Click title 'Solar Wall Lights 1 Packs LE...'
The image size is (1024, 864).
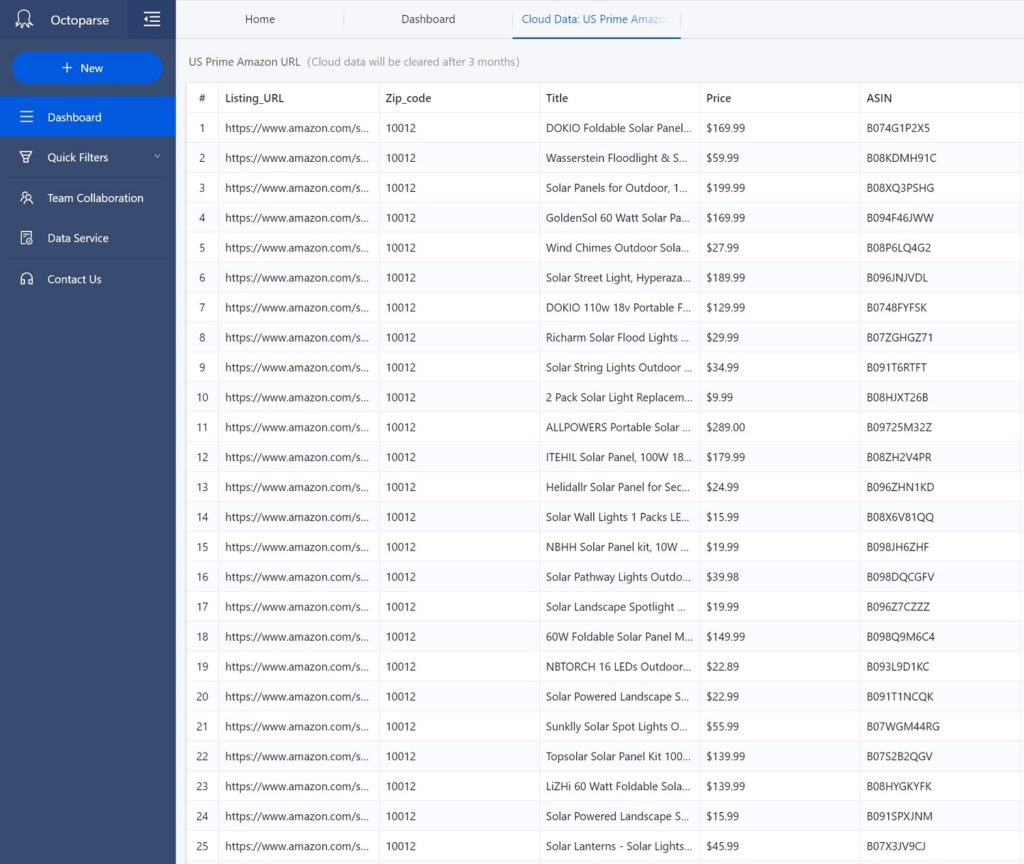click(x=617, y=517)
